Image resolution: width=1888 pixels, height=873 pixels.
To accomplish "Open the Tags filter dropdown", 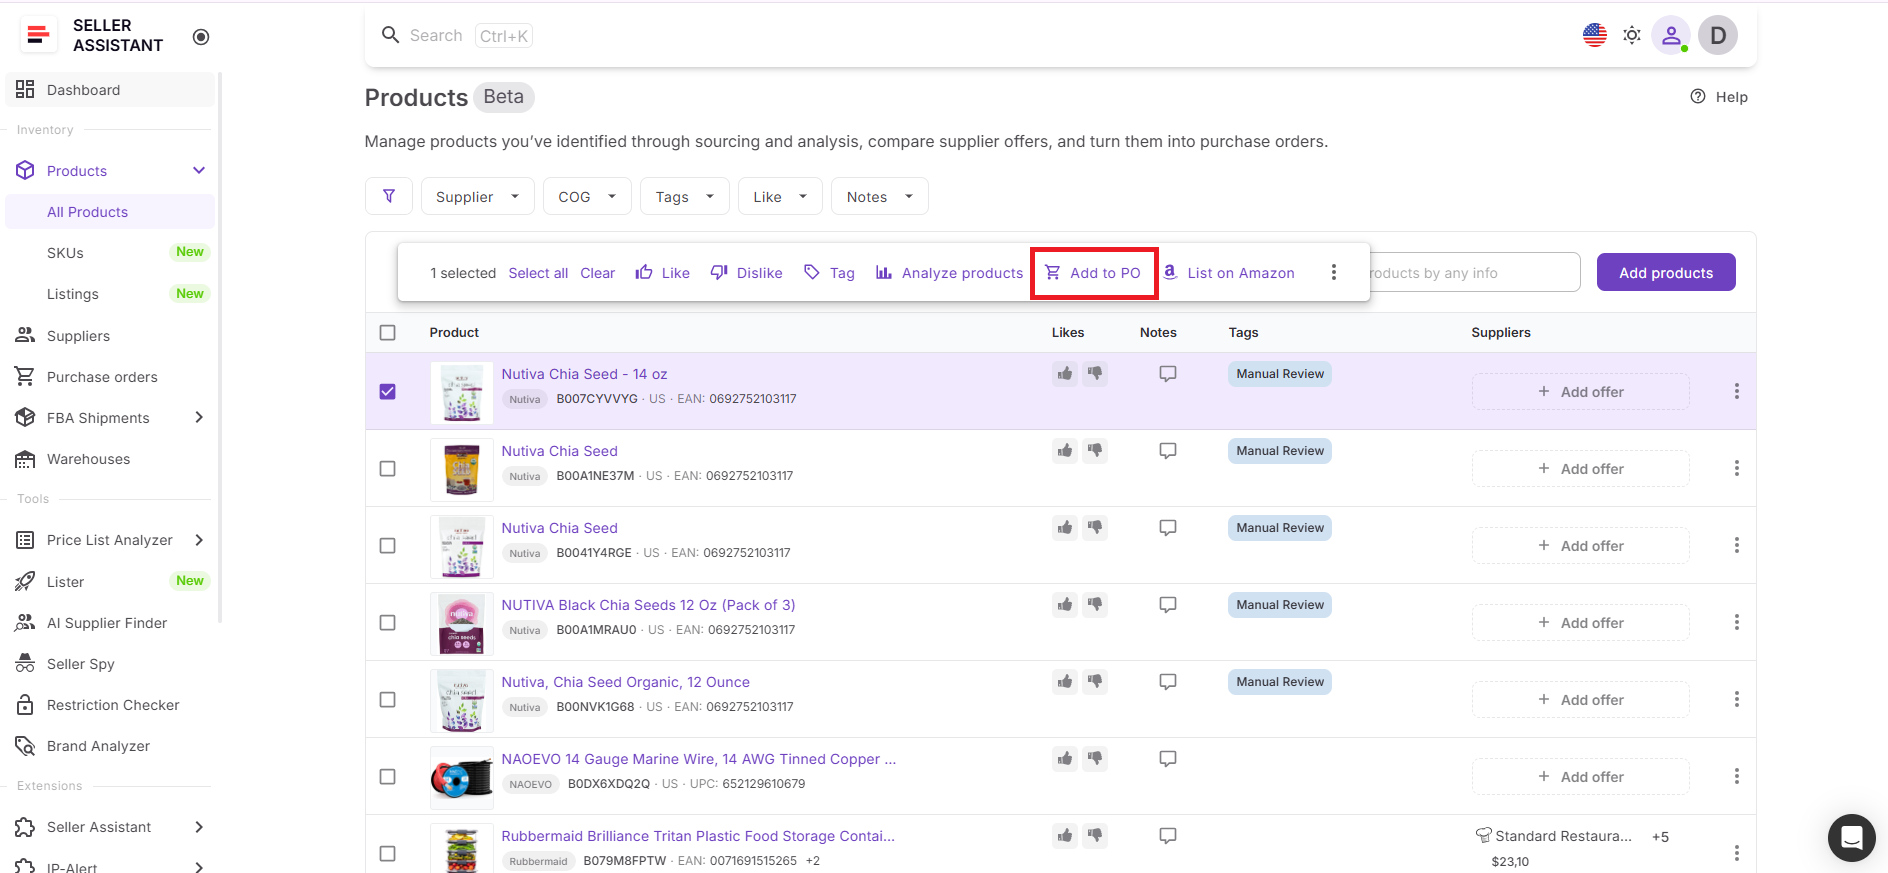I will pyautogui.click(x=685, y=196).
